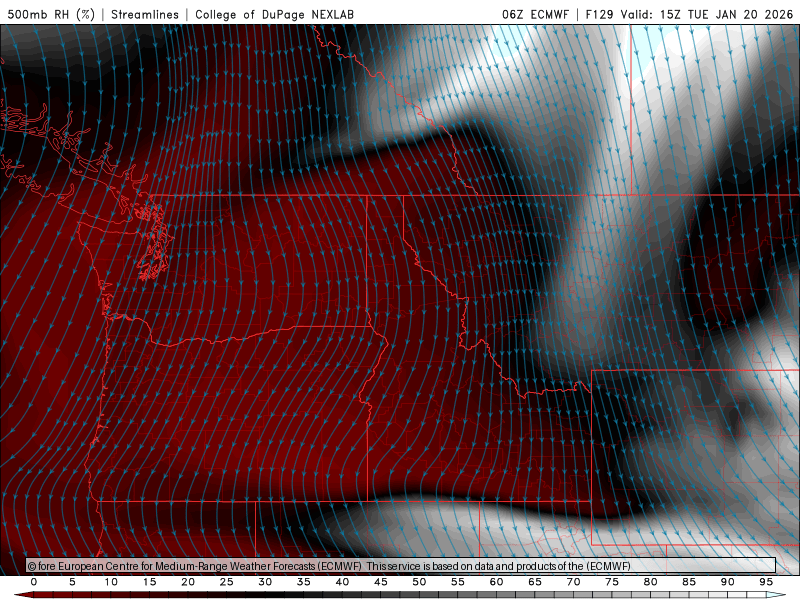
Task: Click the "70" value on the color scale
Action: coord(573,582)
